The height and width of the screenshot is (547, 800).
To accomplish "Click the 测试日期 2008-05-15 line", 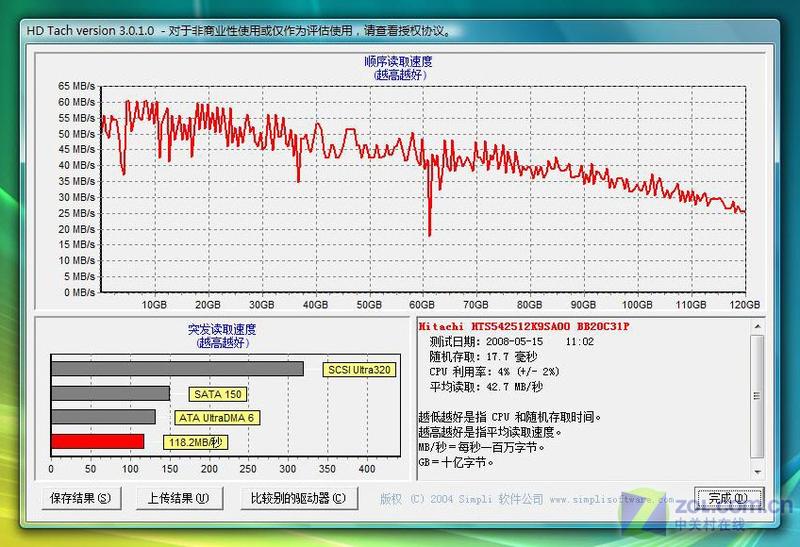I will click(512, 341).
